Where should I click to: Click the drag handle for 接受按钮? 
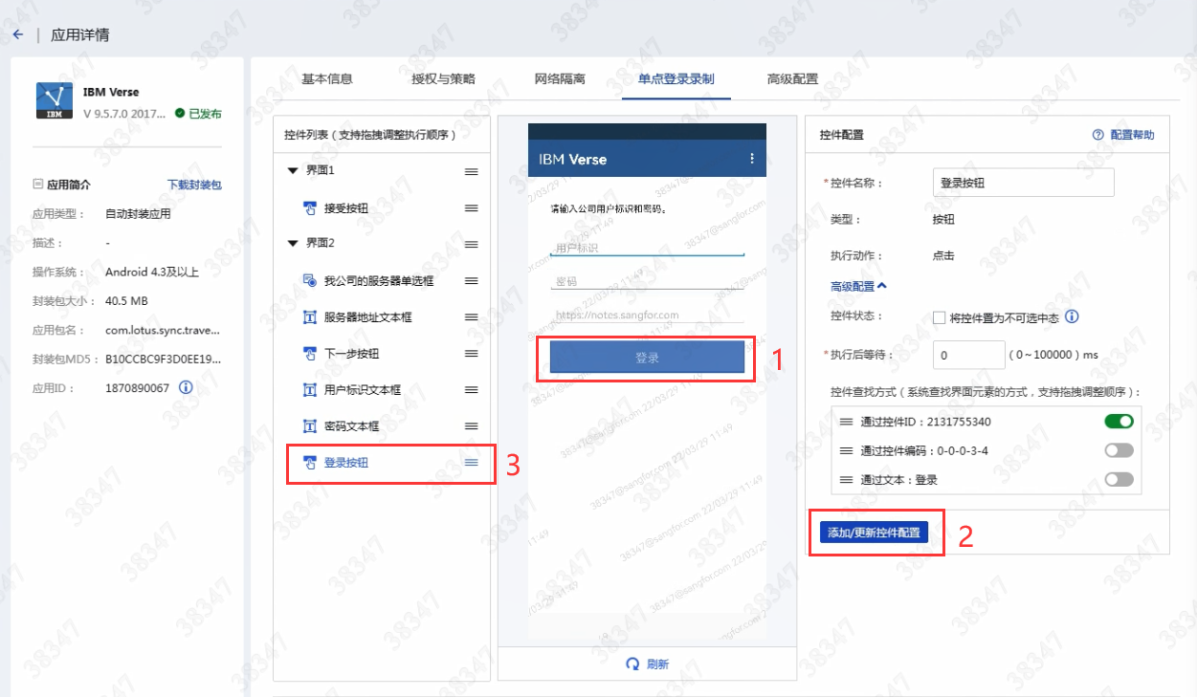471,208
